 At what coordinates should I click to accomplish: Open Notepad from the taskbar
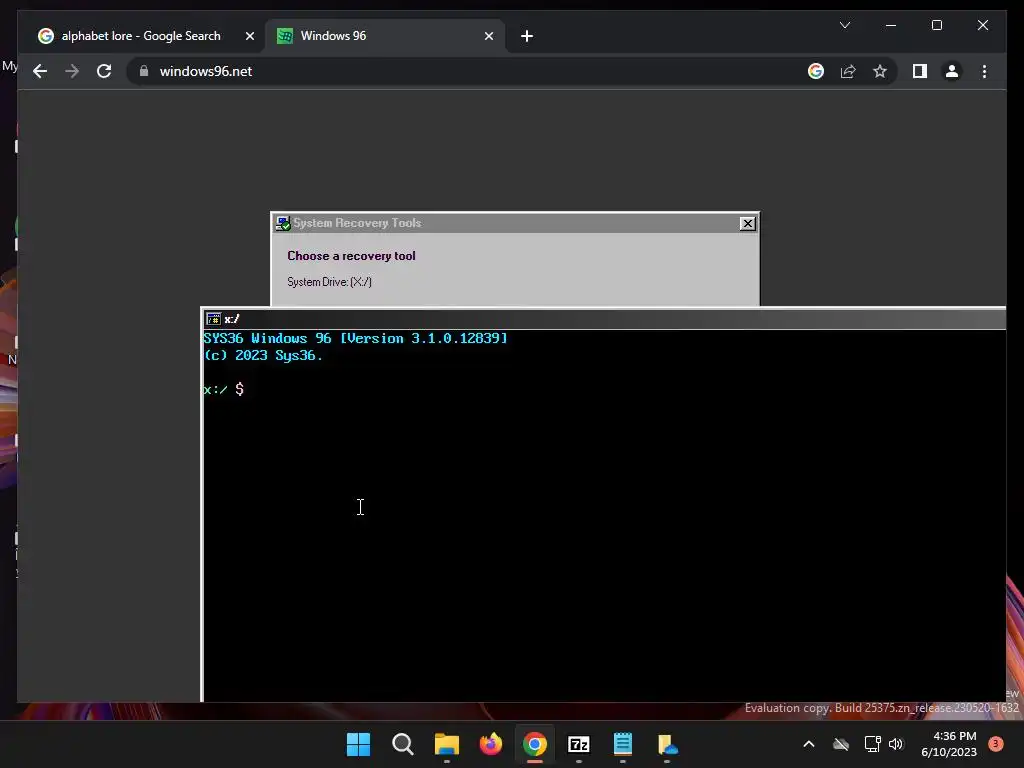pyautogui.click(x=623, y=744)
